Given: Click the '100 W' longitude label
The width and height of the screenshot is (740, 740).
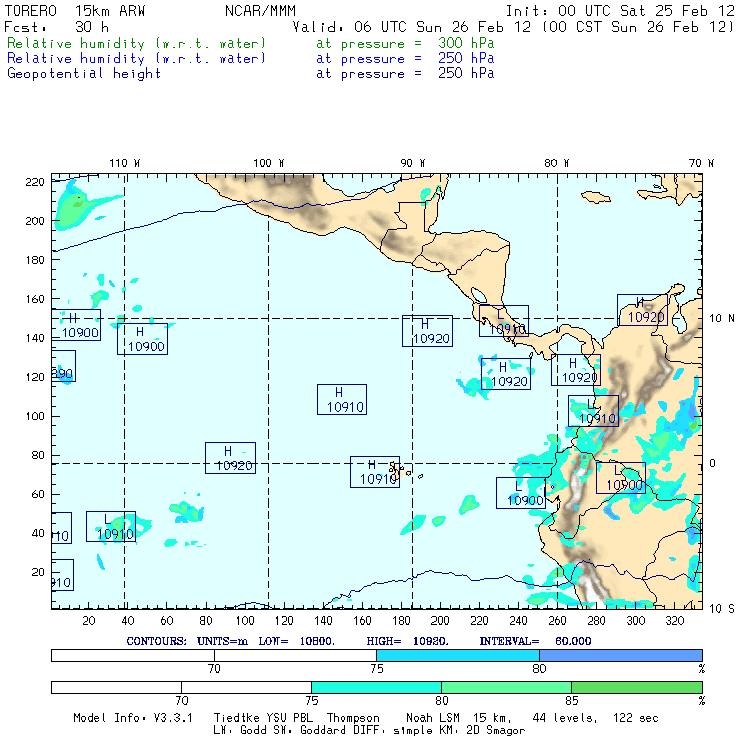Looking at the screenshot, I should pos(269,163).
